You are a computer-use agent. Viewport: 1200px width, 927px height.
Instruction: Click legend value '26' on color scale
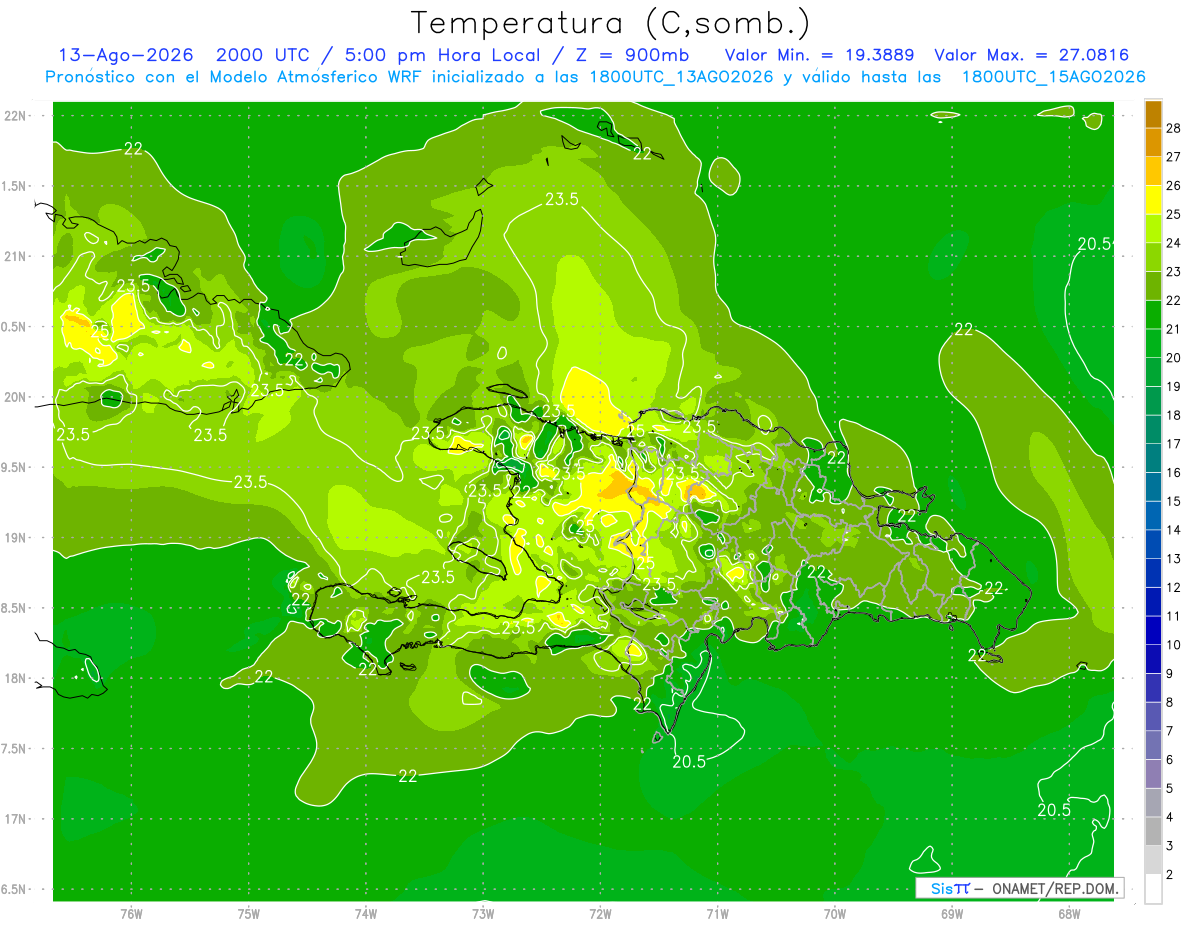1175,186
